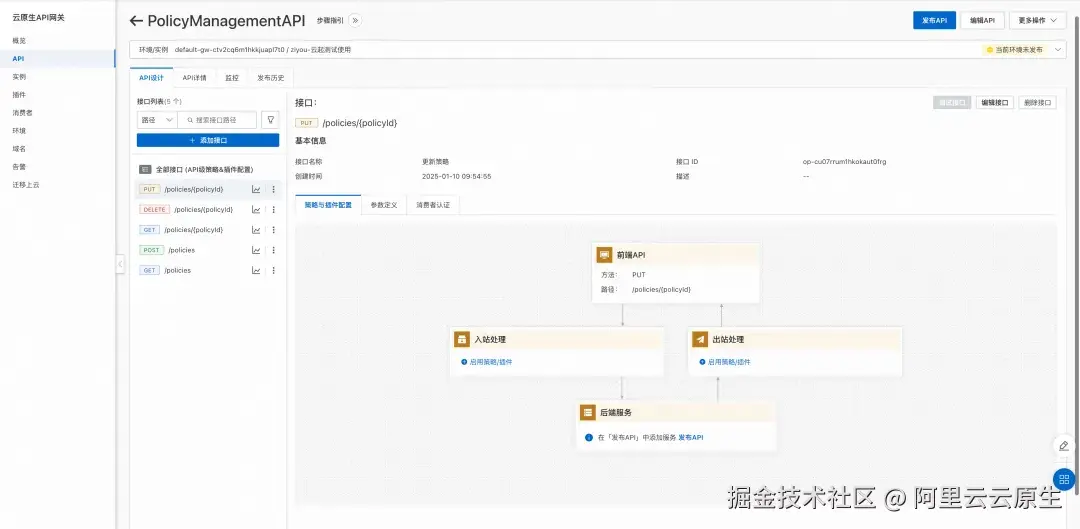Click the creation time 2025-01-10 09:54:55
This screenshot has height=529, width=1080.
point(457,176)
